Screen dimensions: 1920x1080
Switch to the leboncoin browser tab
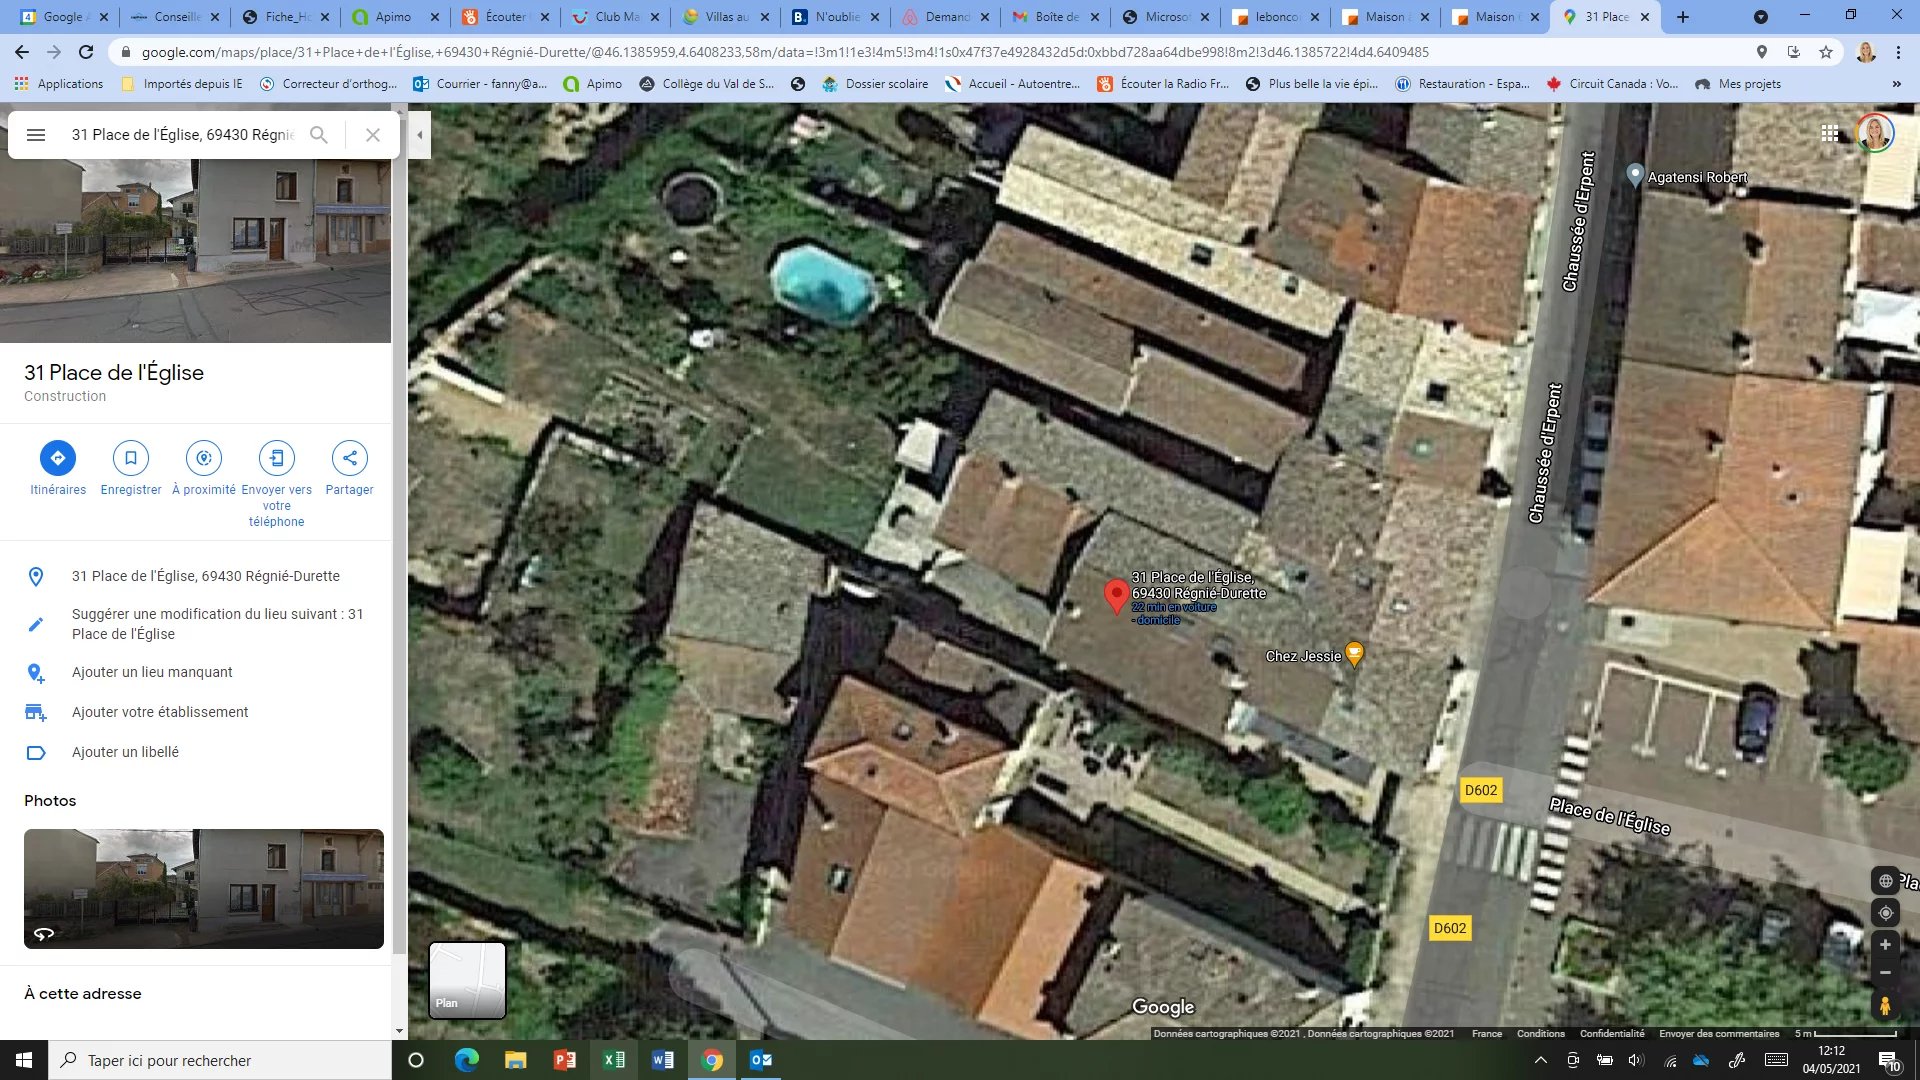[1275, 17]
